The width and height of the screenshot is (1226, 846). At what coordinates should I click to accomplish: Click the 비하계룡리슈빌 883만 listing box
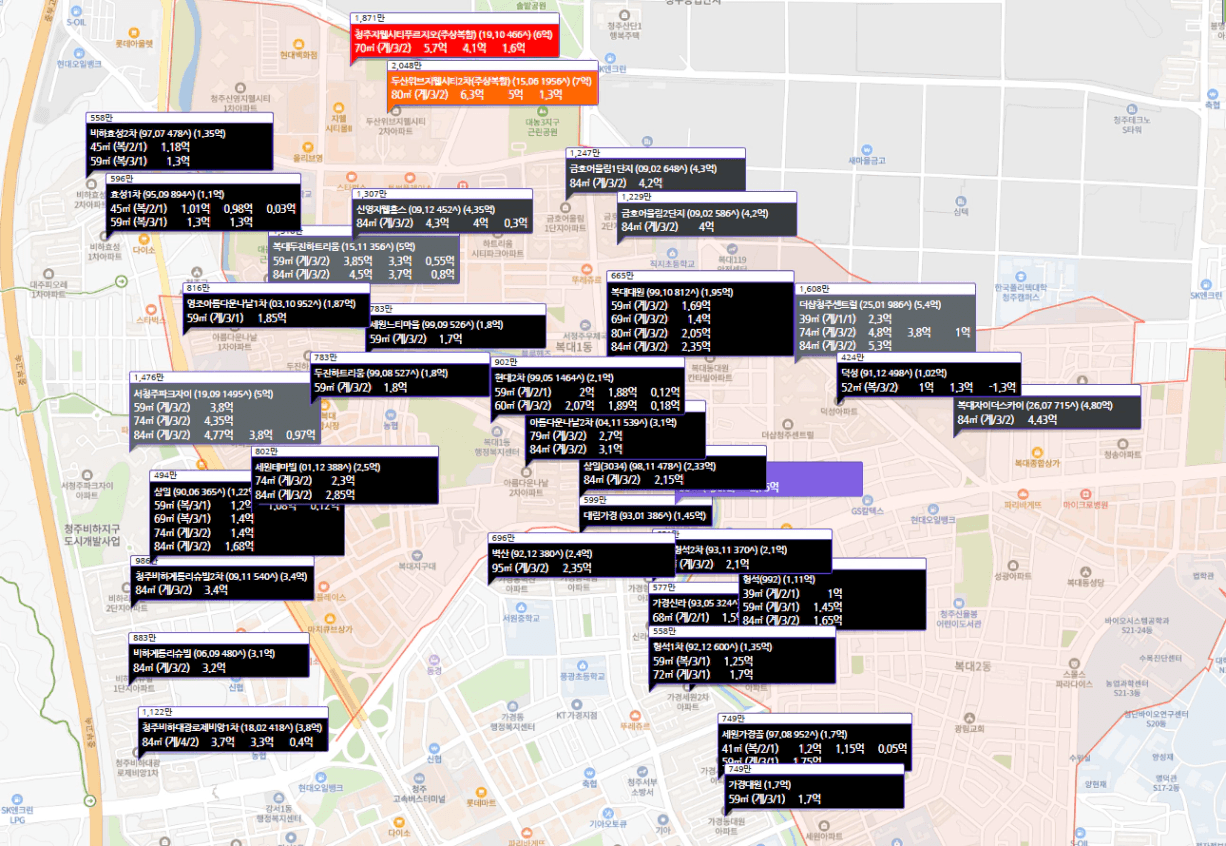(x=219, y=655)
